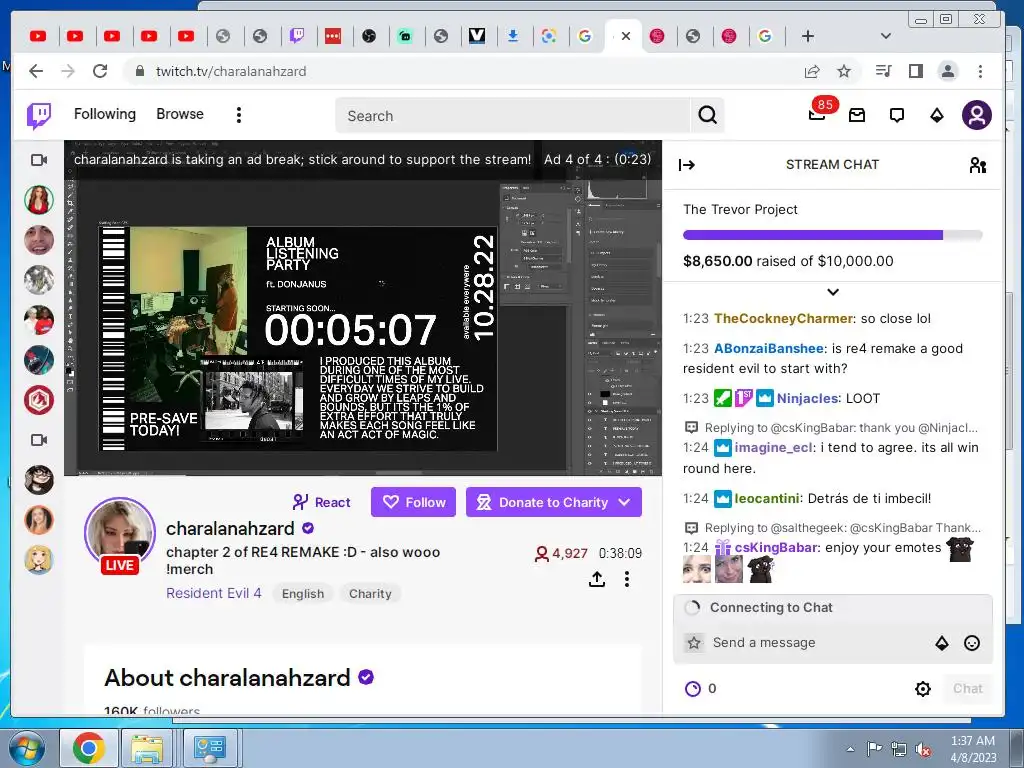Open chat settings gear icon
The height and width of the screenshot is (768, 1024).
(x=923, y=688)
